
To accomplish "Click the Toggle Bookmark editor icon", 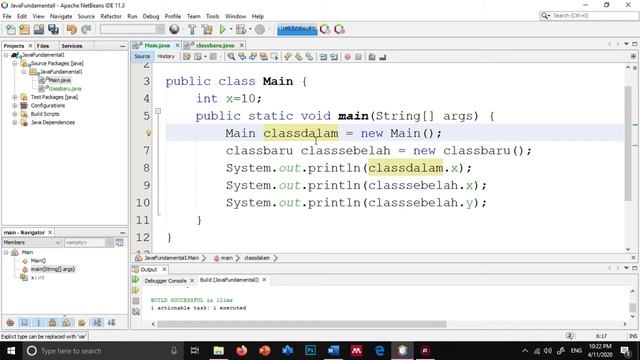I will 309,57.
